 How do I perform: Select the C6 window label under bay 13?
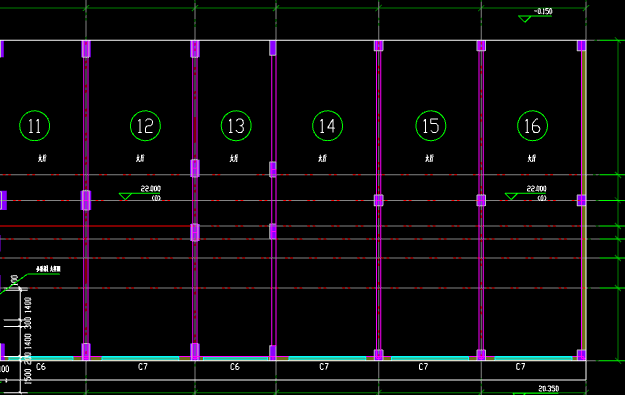coord(235,367)
